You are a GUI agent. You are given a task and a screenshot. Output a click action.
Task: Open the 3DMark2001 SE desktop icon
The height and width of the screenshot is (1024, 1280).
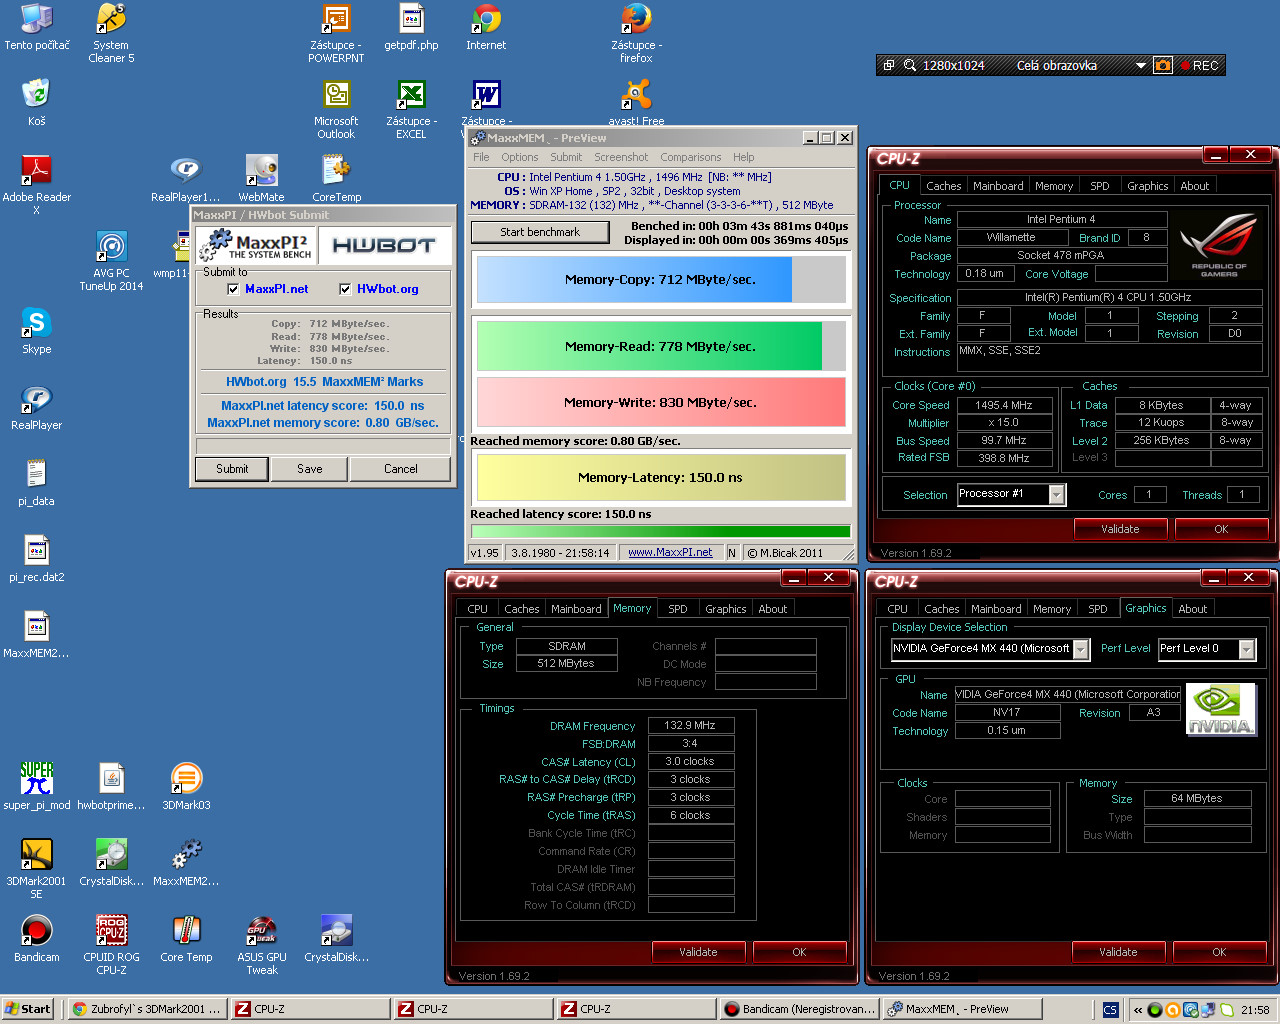37,855
